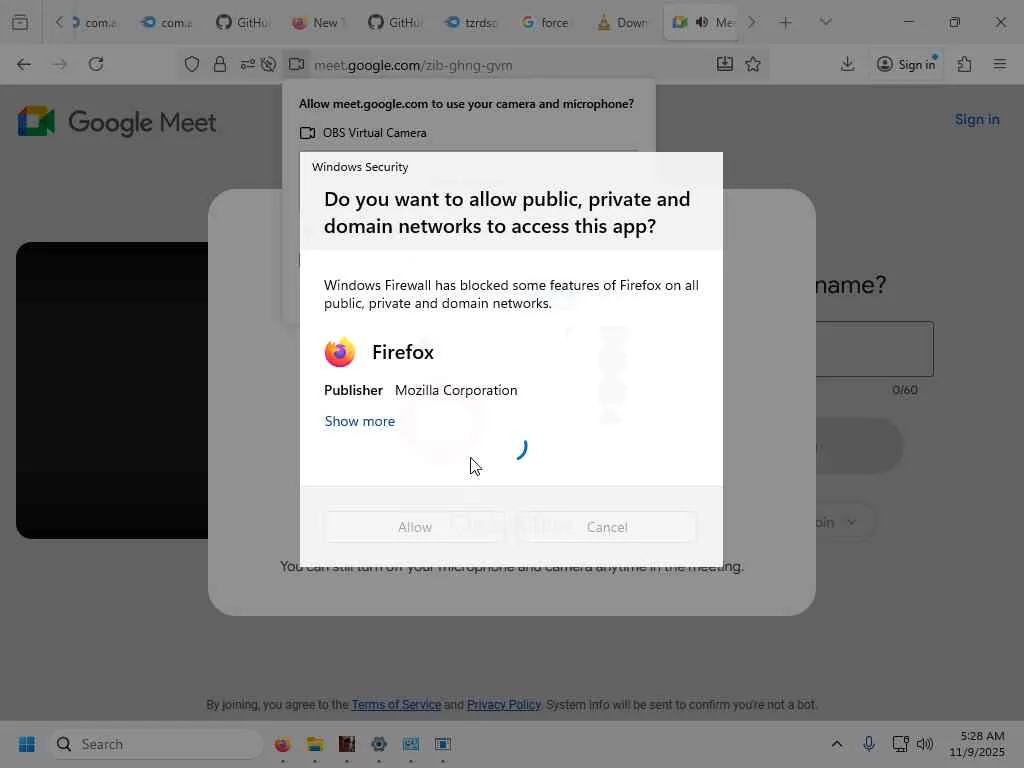
Task: Switch to the Down VLC tab
Action: pos(622,22)
